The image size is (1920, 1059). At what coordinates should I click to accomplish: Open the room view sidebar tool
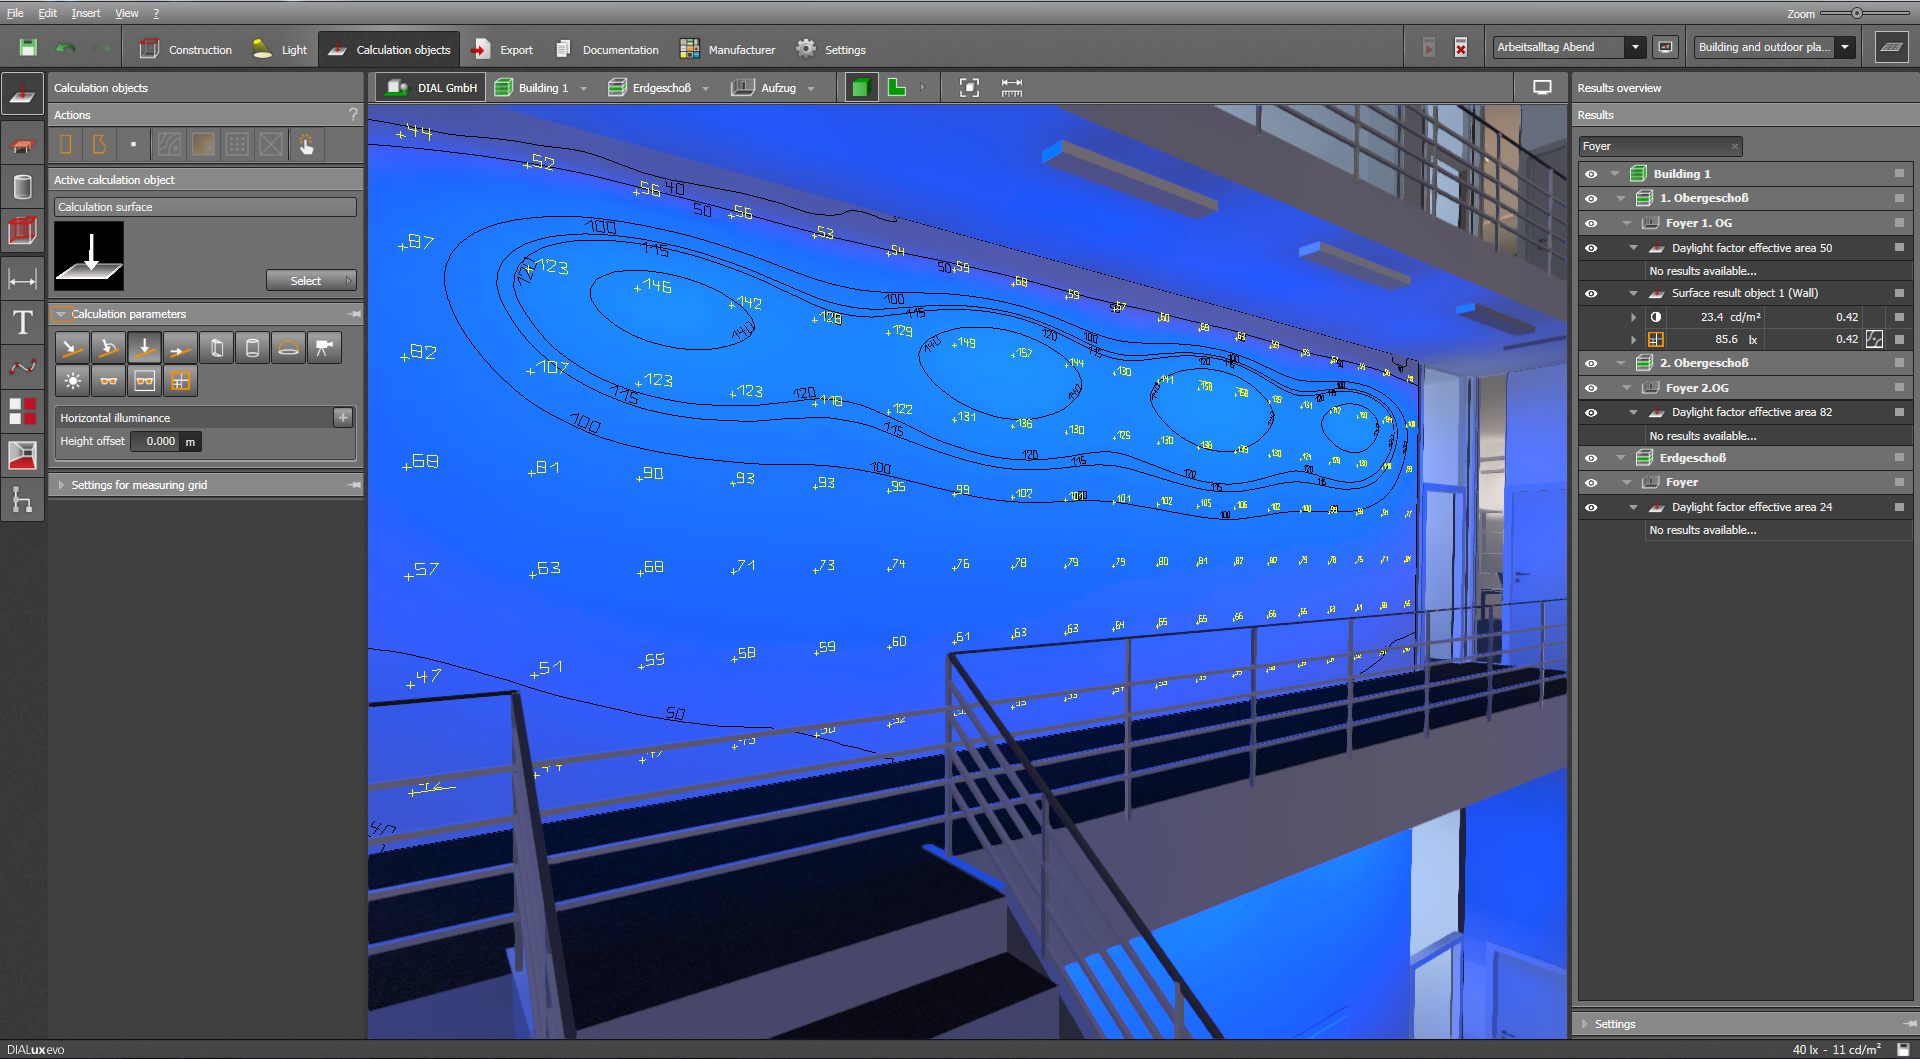click(22, 455)
